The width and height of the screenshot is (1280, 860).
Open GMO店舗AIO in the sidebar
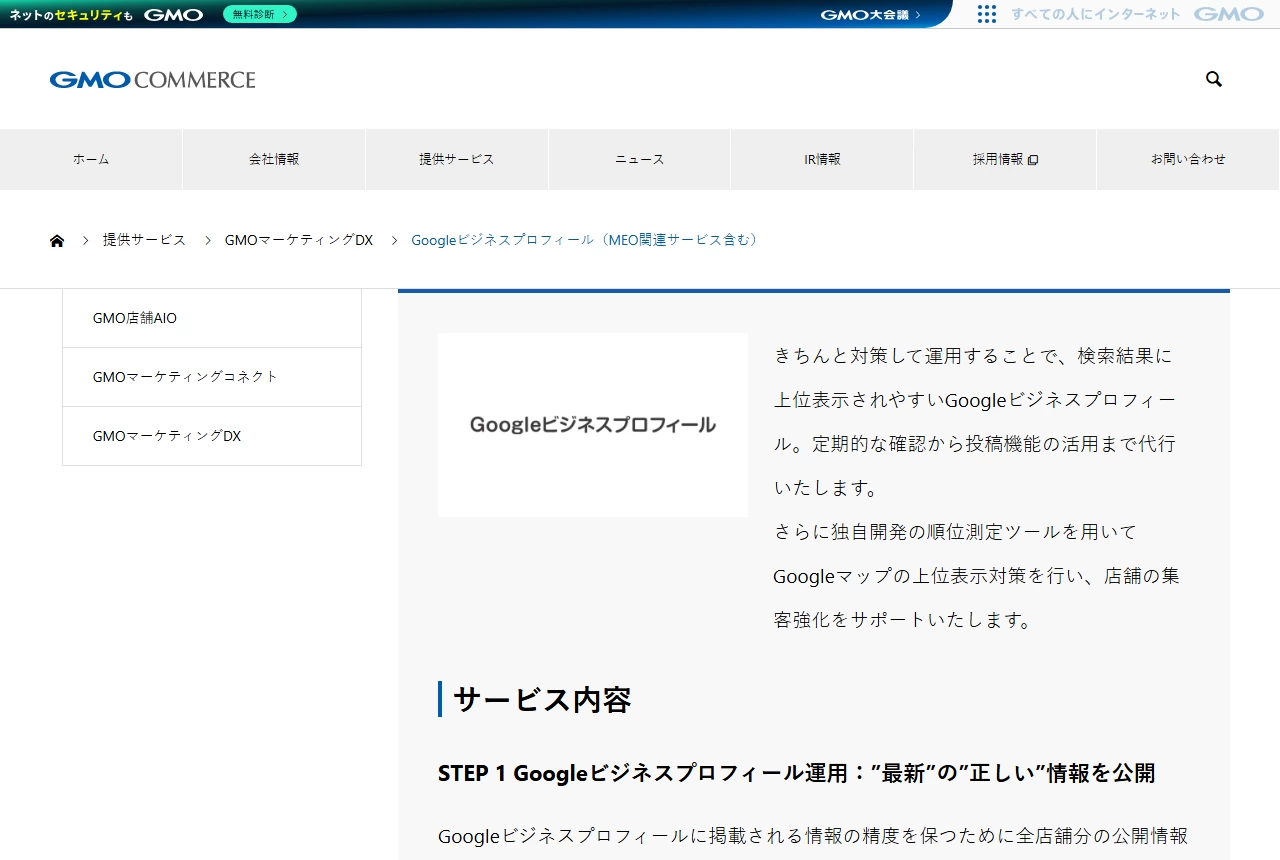(x=212, y=318)
